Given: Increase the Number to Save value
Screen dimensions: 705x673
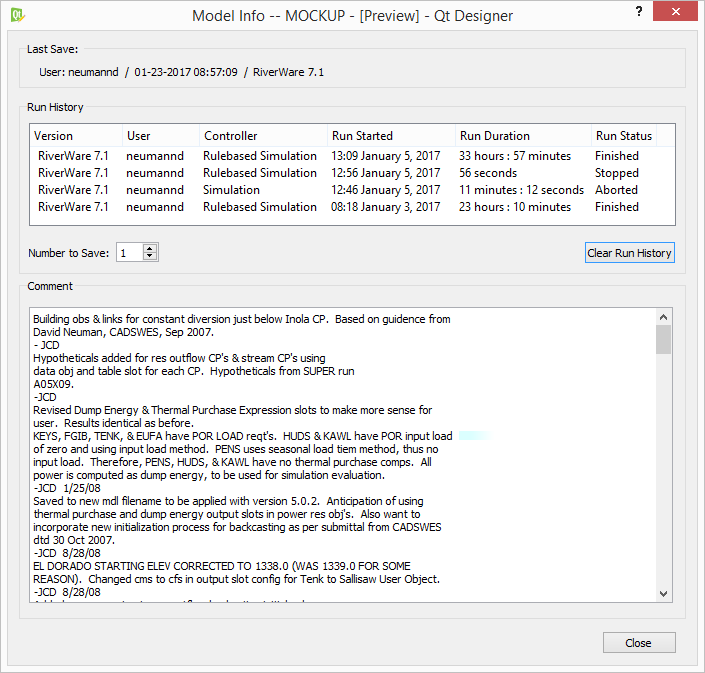Looking at the screenshot, I should pos(150,248).
